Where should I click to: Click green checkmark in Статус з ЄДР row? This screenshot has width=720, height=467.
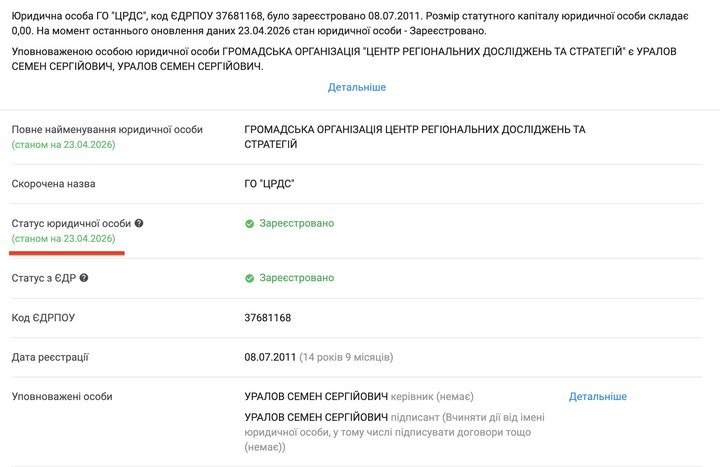pos(249,278)
